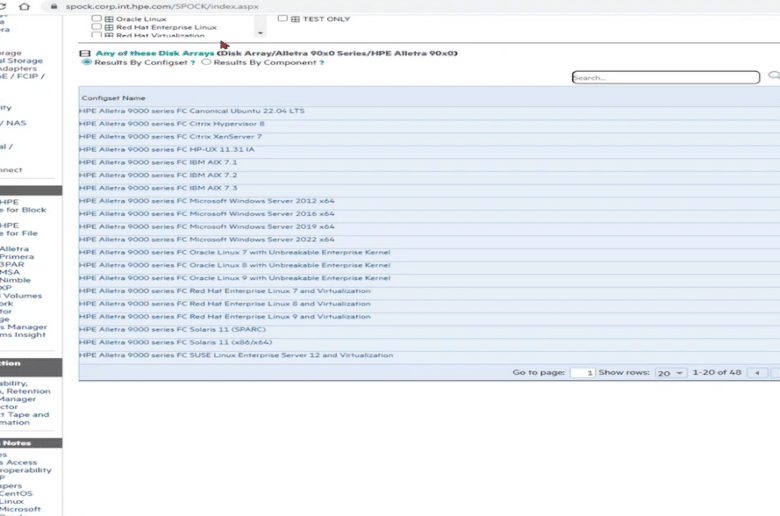Click the Go to page number field
Viewport: 780px width, 516px height.
click(x=583, y=373)
